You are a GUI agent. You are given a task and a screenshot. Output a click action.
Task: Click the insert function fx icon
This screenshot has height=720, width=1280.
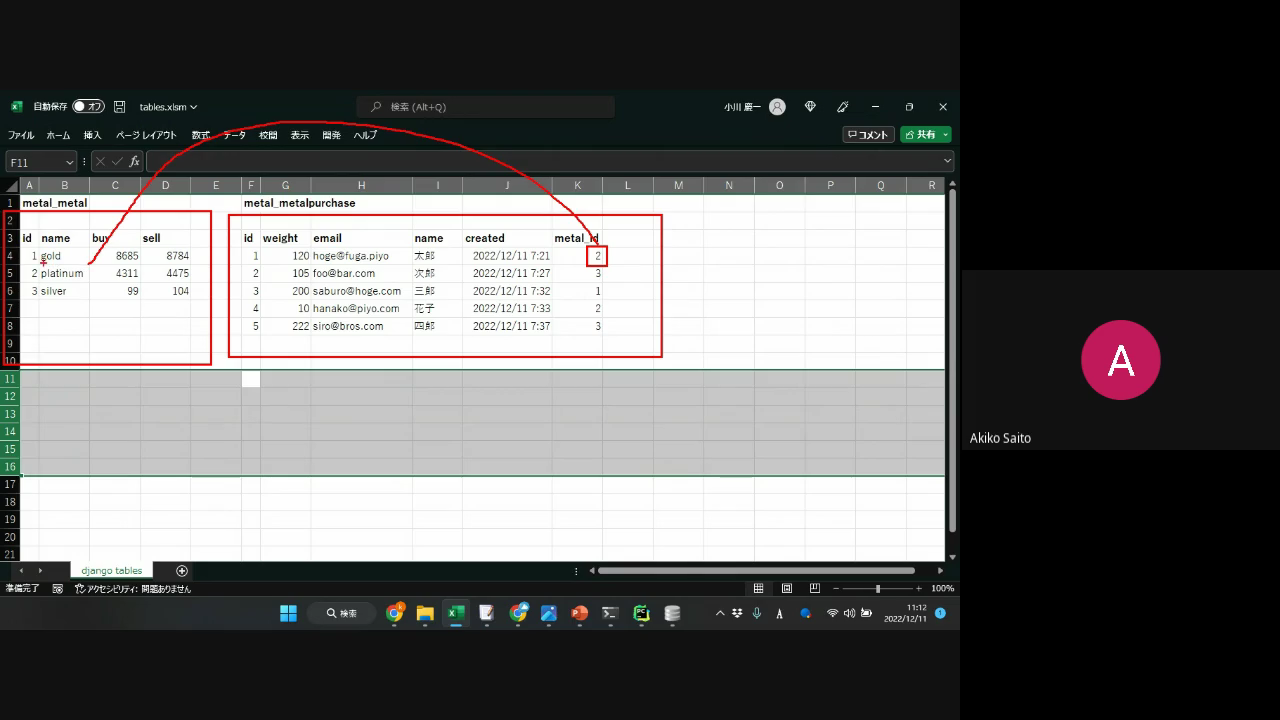tap(134, 162)
